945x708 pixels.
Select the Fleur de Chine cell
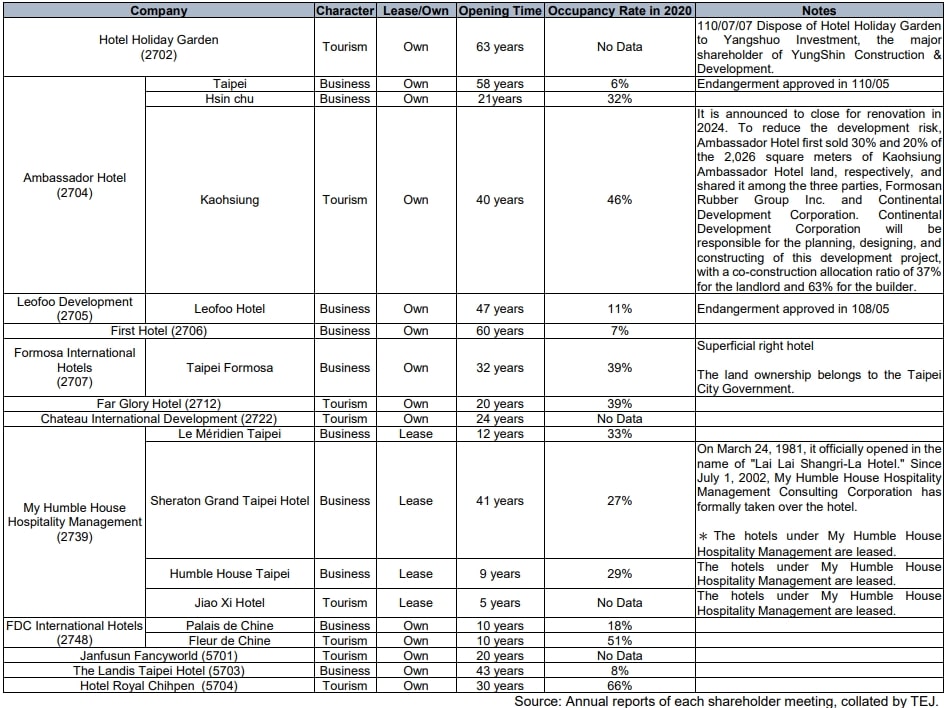click(x=230, y=641)
